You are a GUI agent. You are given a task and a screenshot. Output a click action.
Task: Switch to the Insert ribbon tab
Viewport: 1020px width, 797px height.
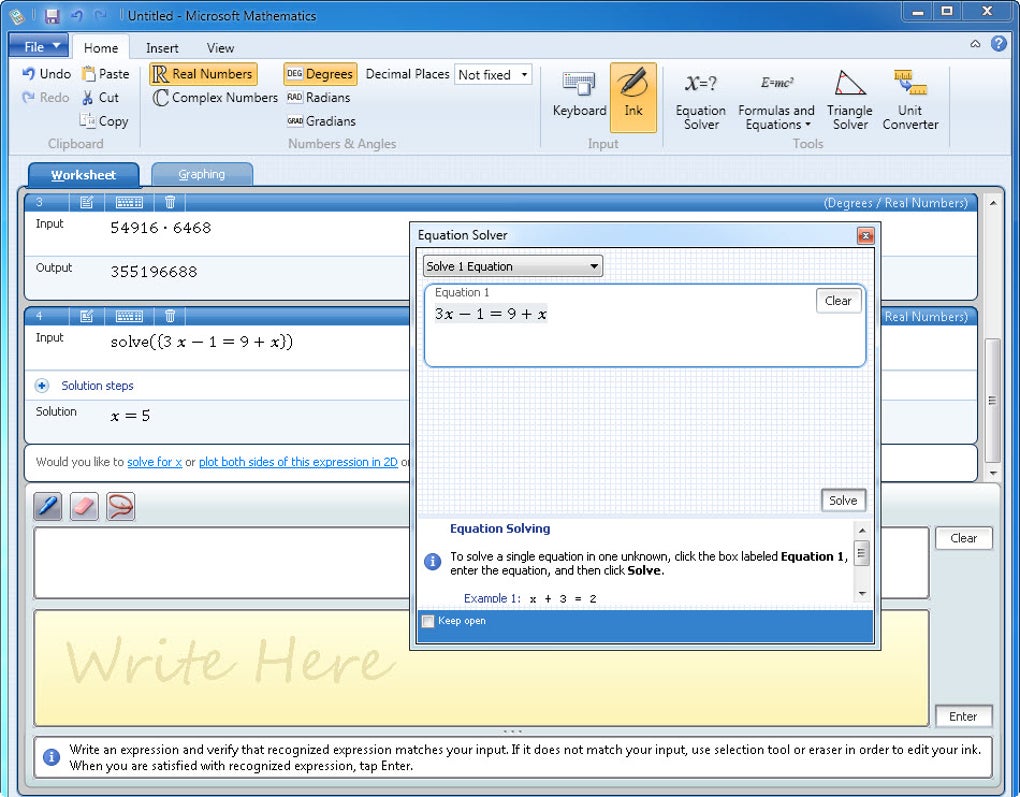(162, 48)
